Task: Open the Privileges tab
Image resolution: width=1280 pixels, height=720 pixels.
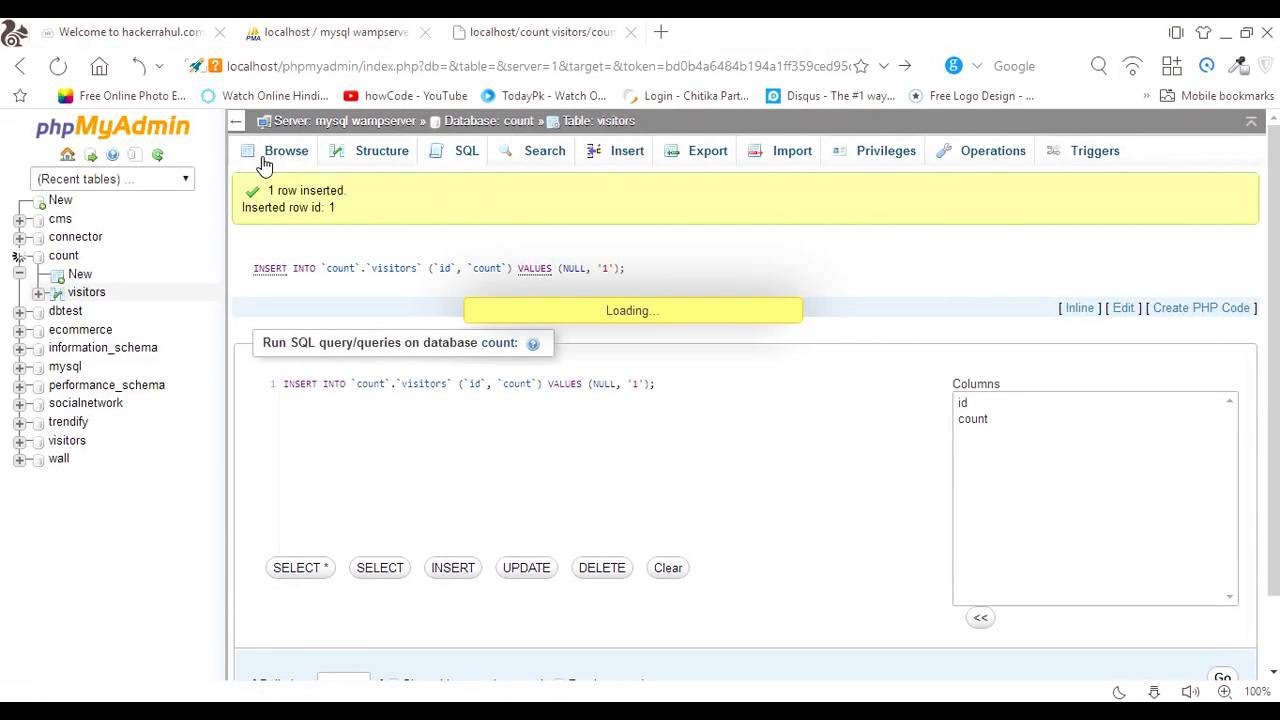Action: pyautogui.click(x=874, y=151)
